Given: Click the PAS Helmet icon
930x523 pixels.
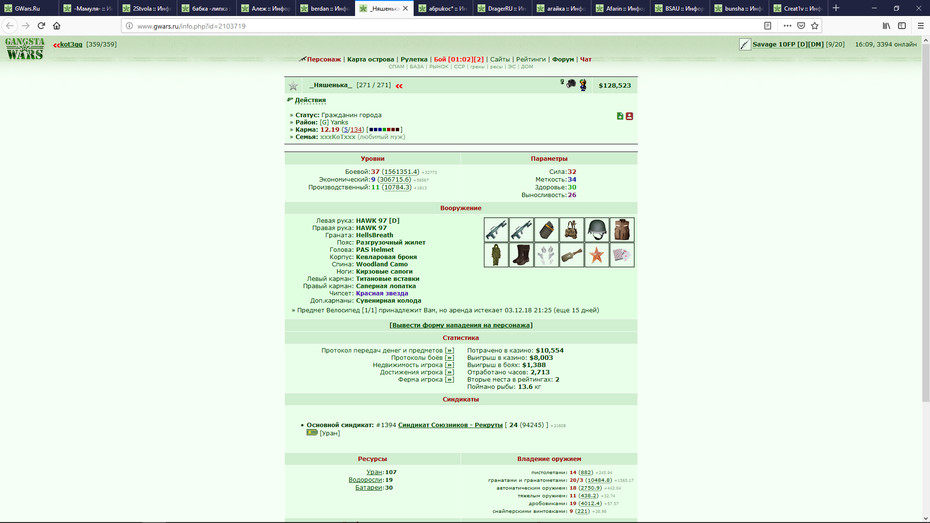Looking at the screenshot, I should [597, 229].
